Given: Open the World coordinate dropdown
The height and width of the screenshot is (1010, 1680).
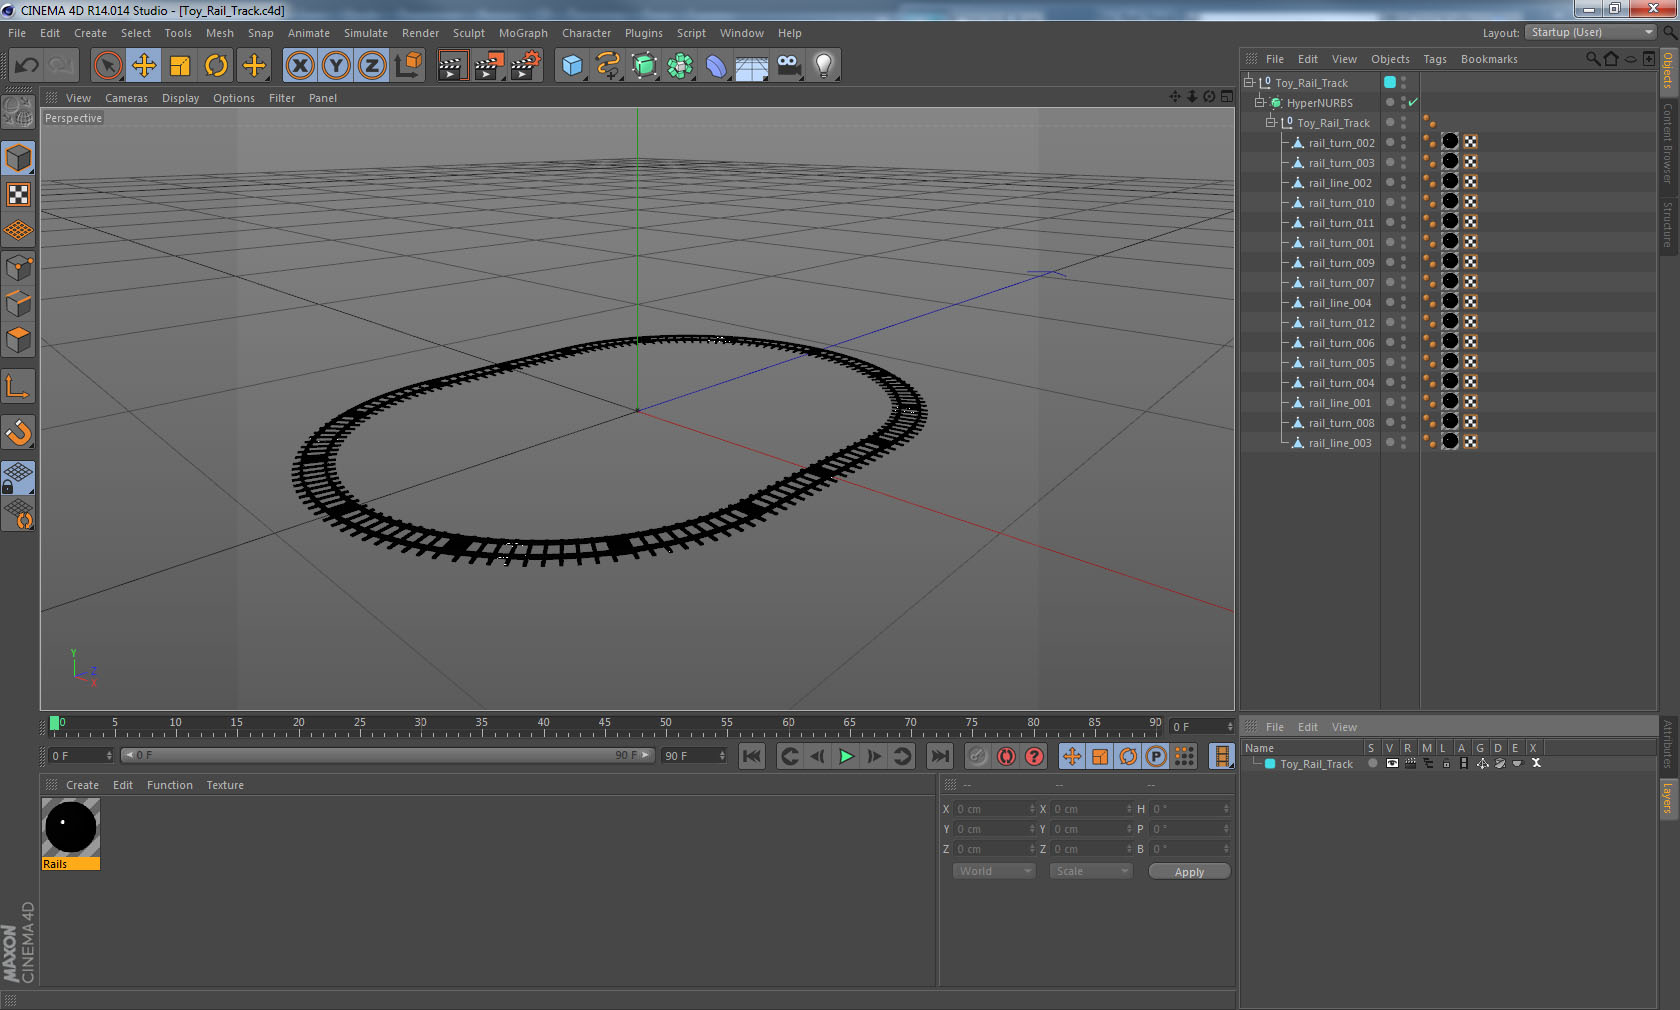Looking at the screenshot, I should click(x=993, y=871).
